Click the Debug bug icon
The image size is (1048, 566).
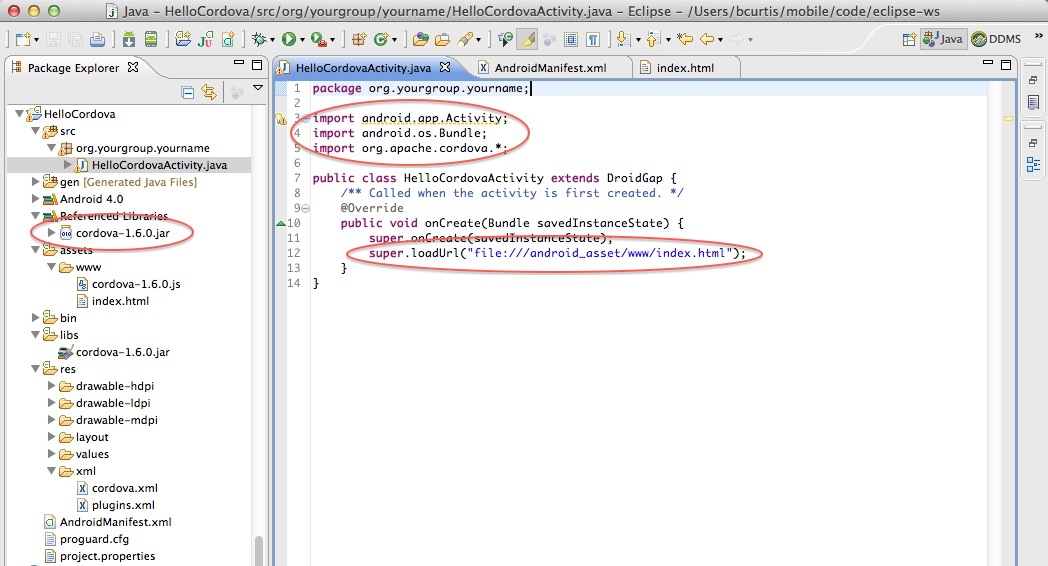tap(259, 40)
